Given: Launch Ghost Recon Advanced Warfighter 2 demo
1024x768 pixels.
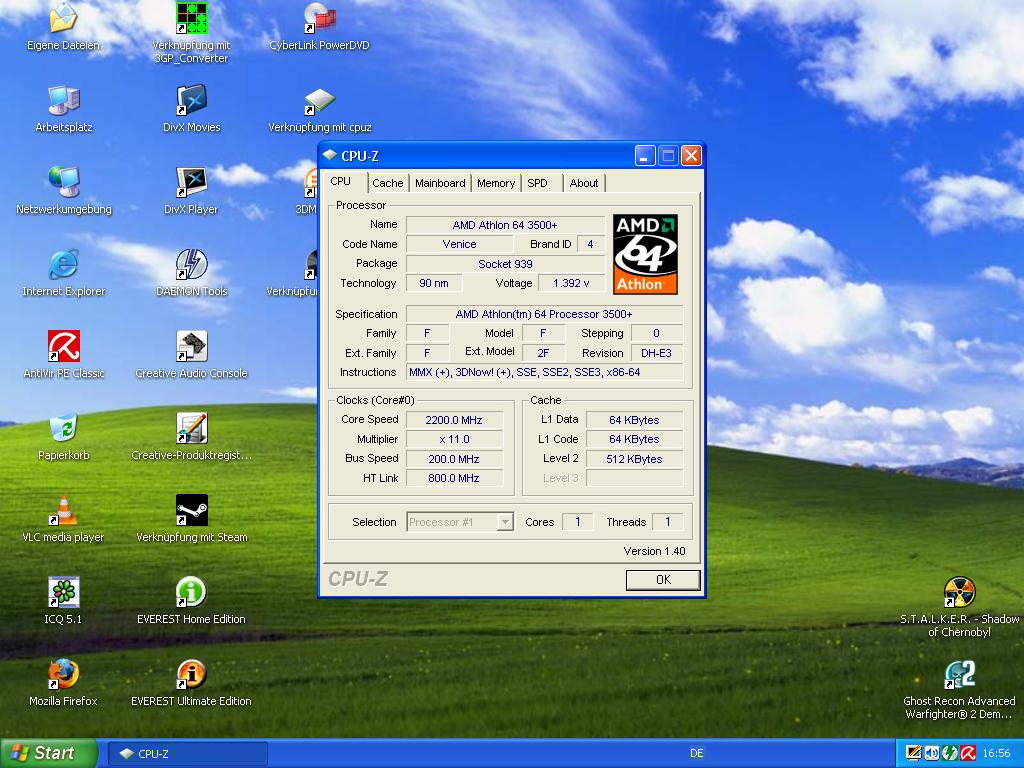Looking at the screenshot, I should (x=959, y=674).
